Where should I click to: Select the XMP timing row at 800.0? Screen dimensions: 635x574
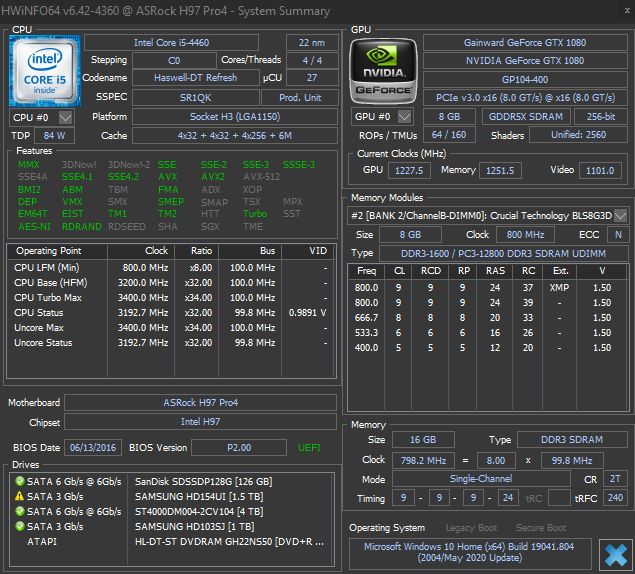point(489,288)
